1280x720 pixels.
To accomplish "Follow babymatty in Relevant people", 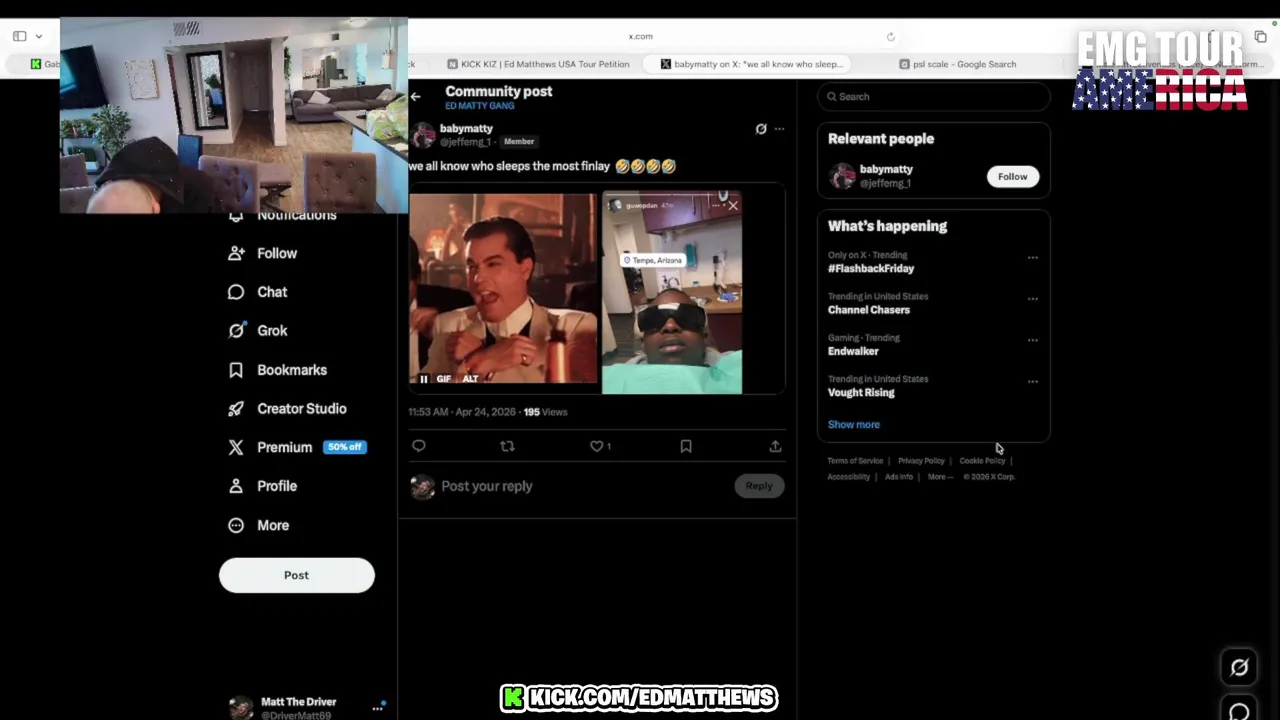I will click(1012, 177).
